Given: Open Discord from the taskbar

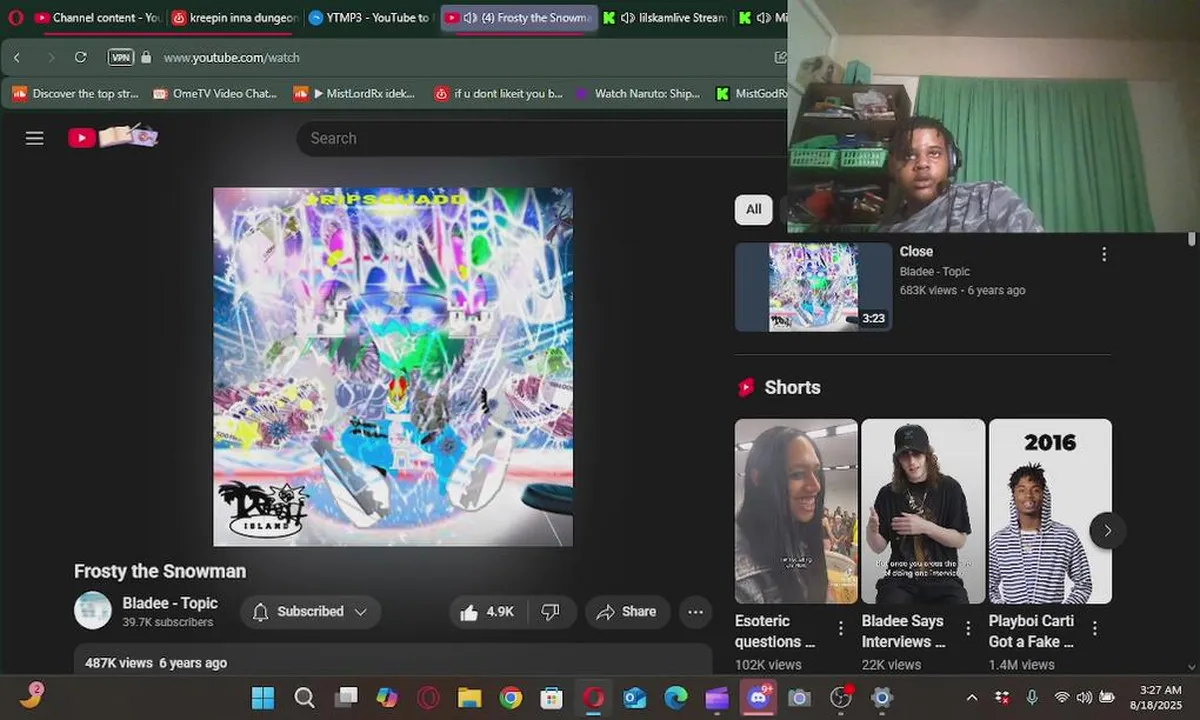Looking at the screenshot, I should (758, 697).
